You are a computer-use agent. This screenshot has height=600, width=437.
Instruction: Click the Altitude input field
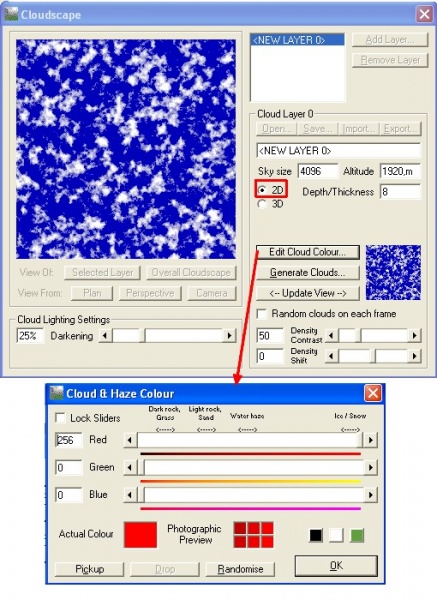pyautogui.click(x=400, y=171)
